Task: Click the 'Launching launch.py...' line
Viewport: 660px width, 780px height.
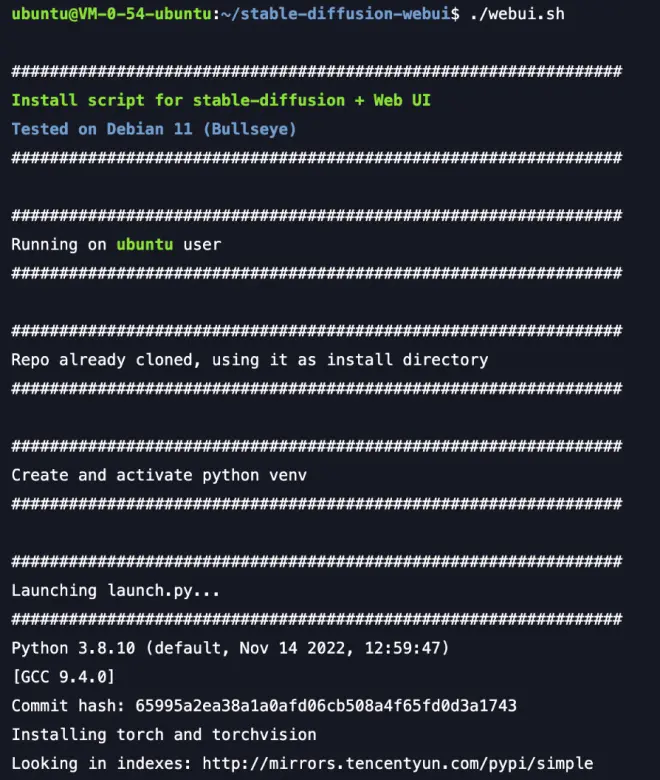Action: (115, 590)
